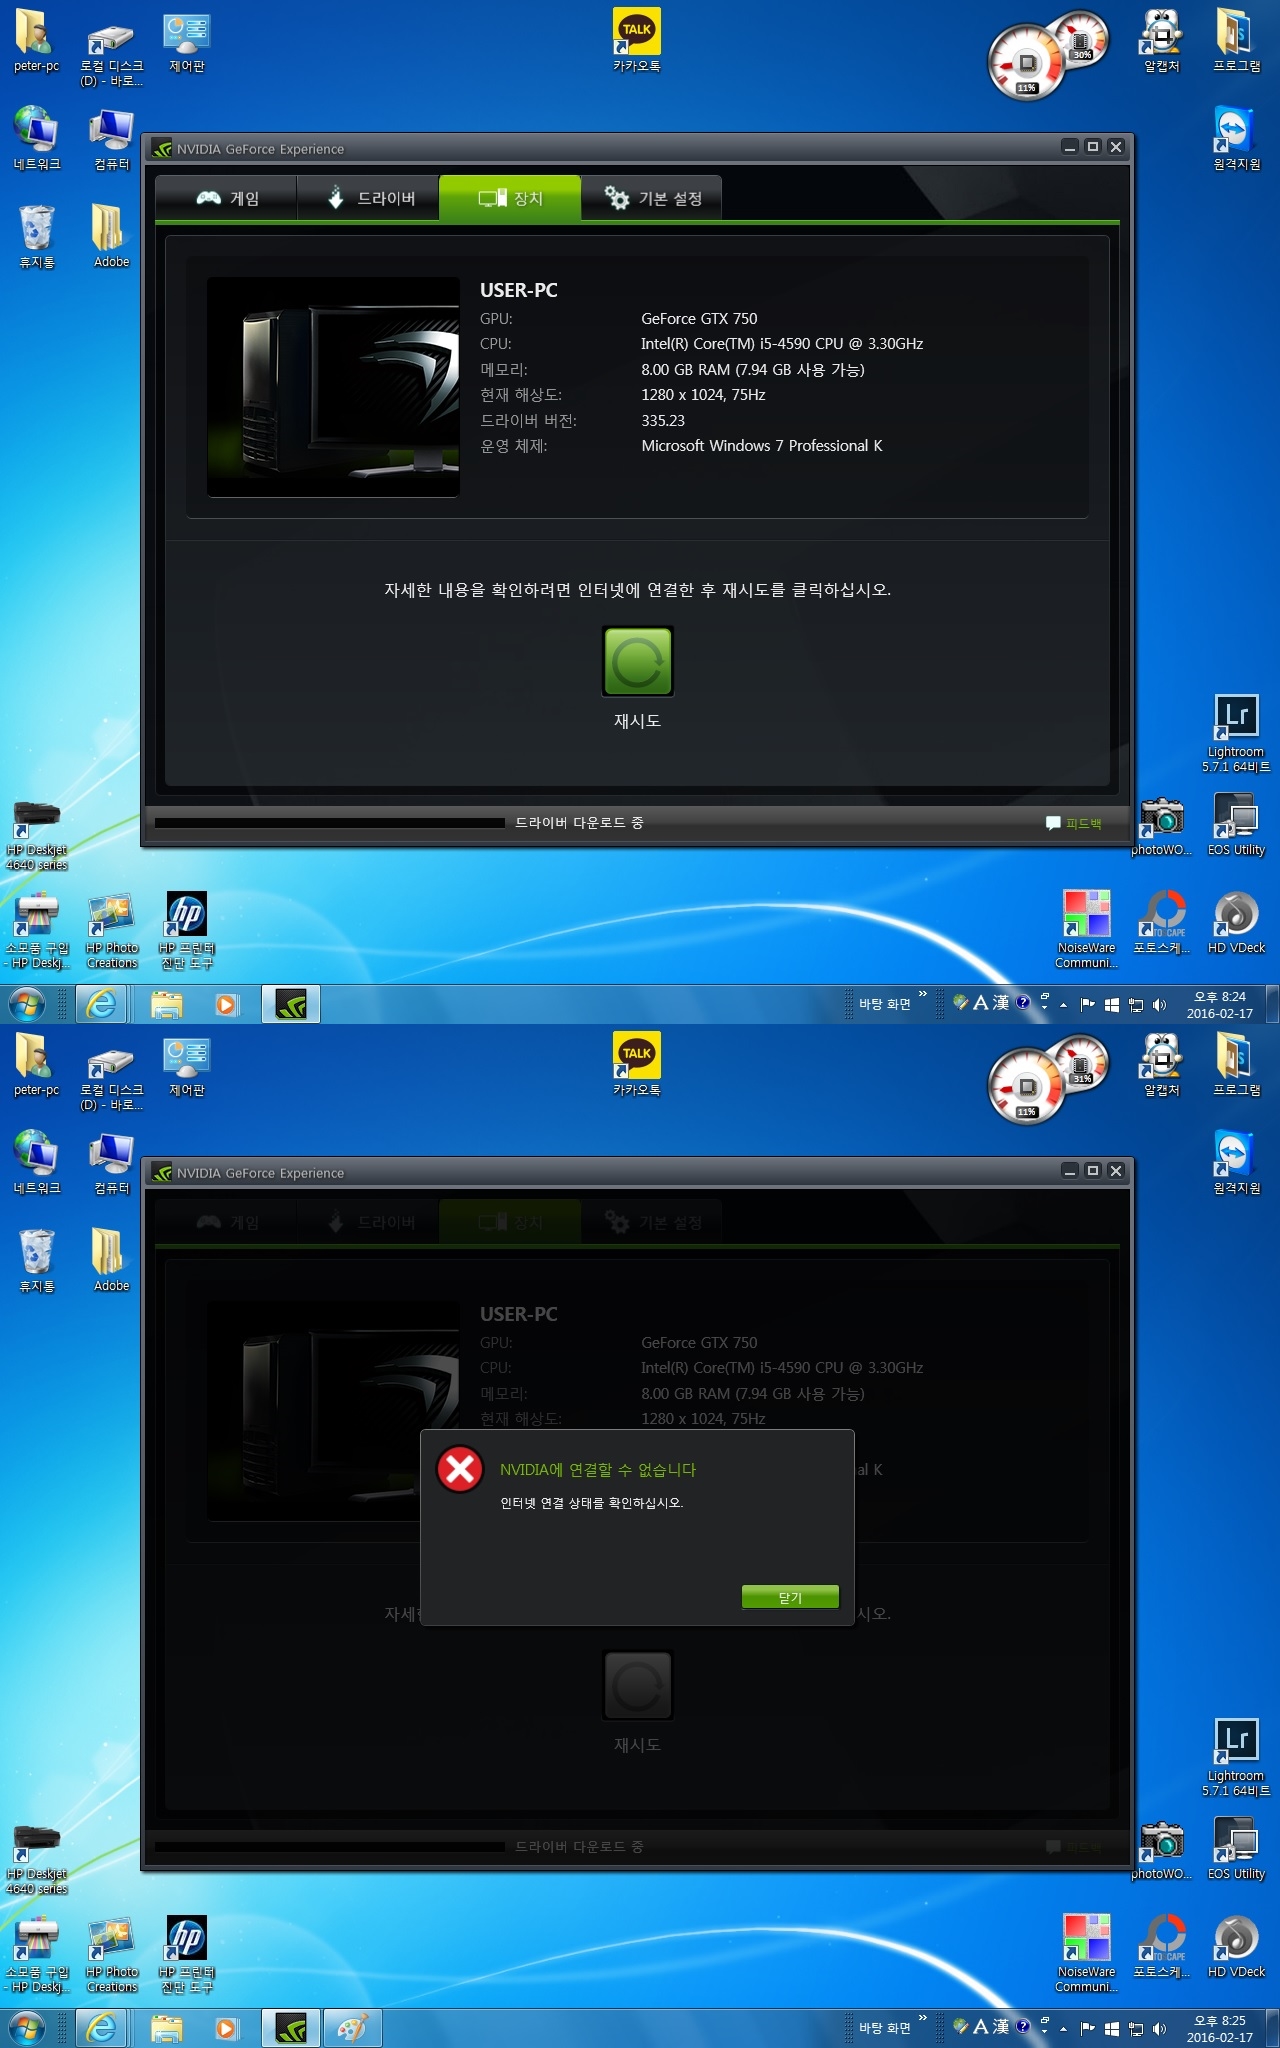Open clock showing 오후 8:25
The width and height of the screenshot is (1280, 2048).
(x=1220, y=2028)
